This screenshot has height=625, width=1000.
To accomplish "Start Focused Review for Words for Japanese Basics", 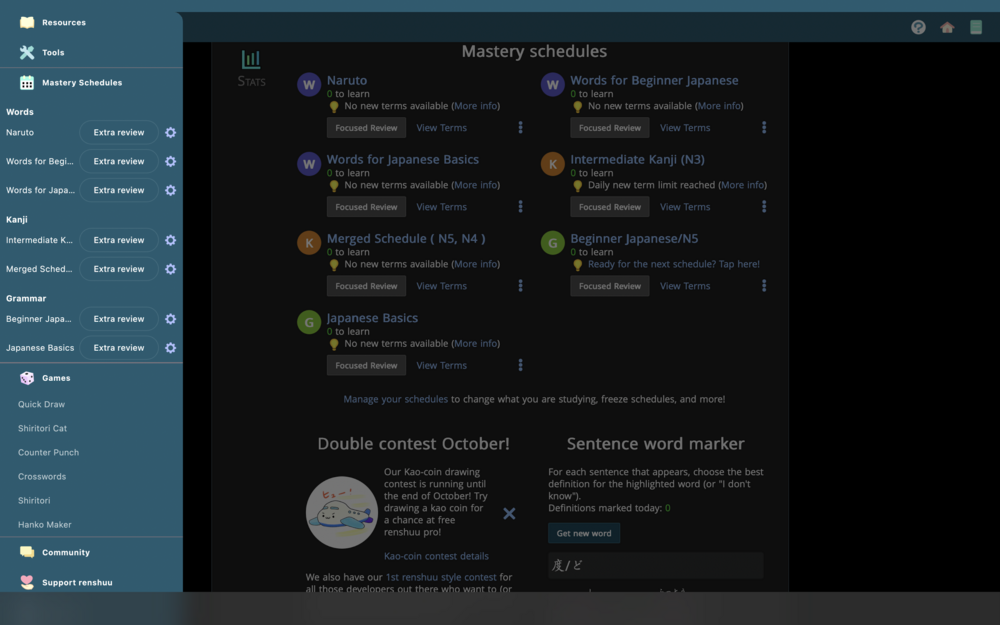I will 366,207.
